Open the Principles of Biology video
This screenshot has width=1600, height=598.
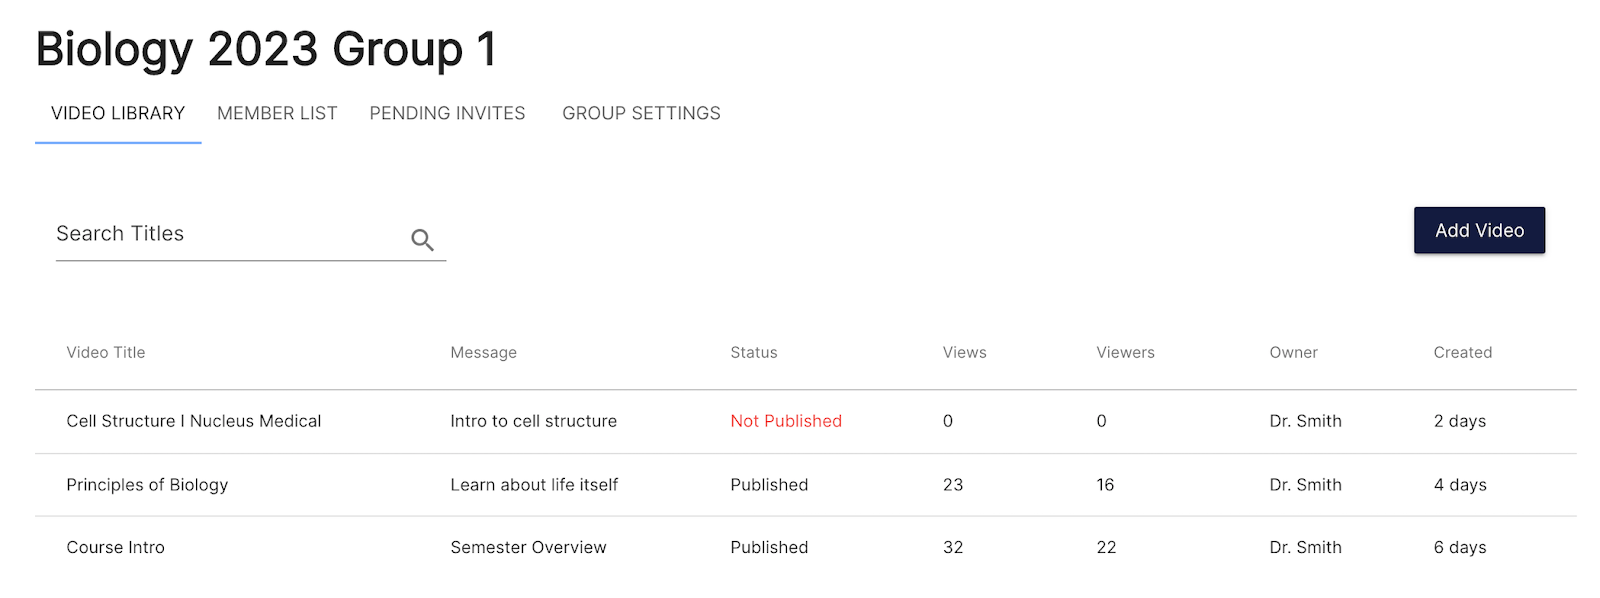(x=147, y=485)
